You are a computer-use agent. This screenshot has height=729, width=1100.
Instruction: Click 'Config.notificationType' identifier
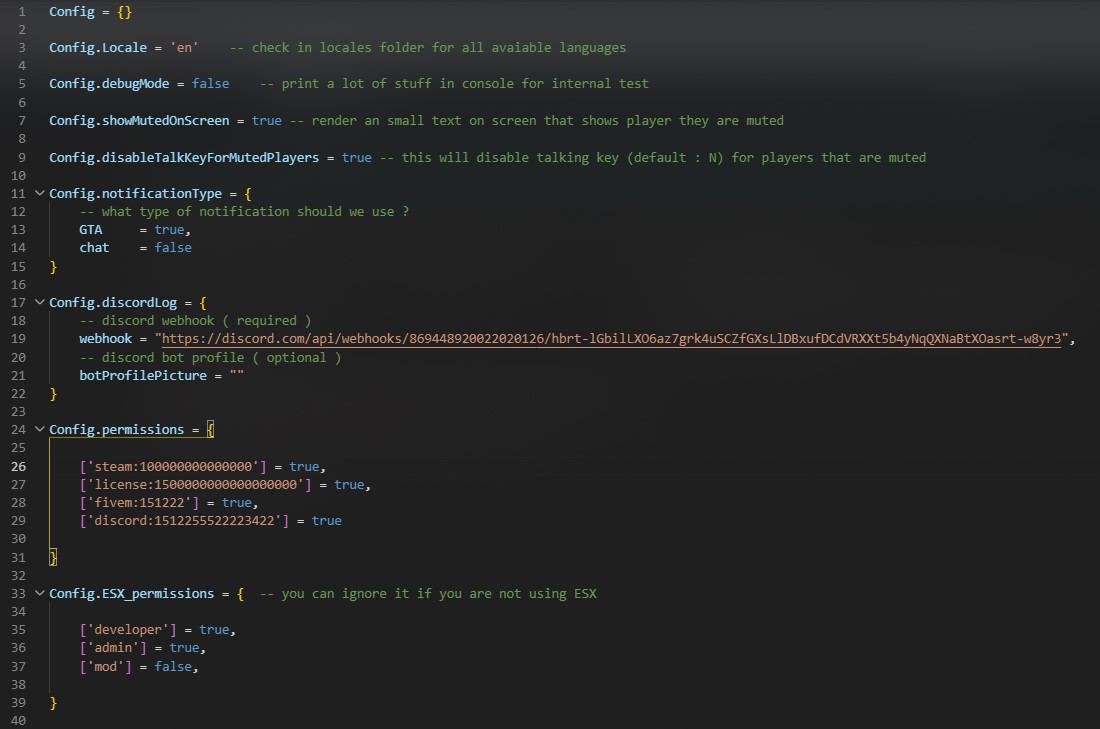[x=135, y=194]
